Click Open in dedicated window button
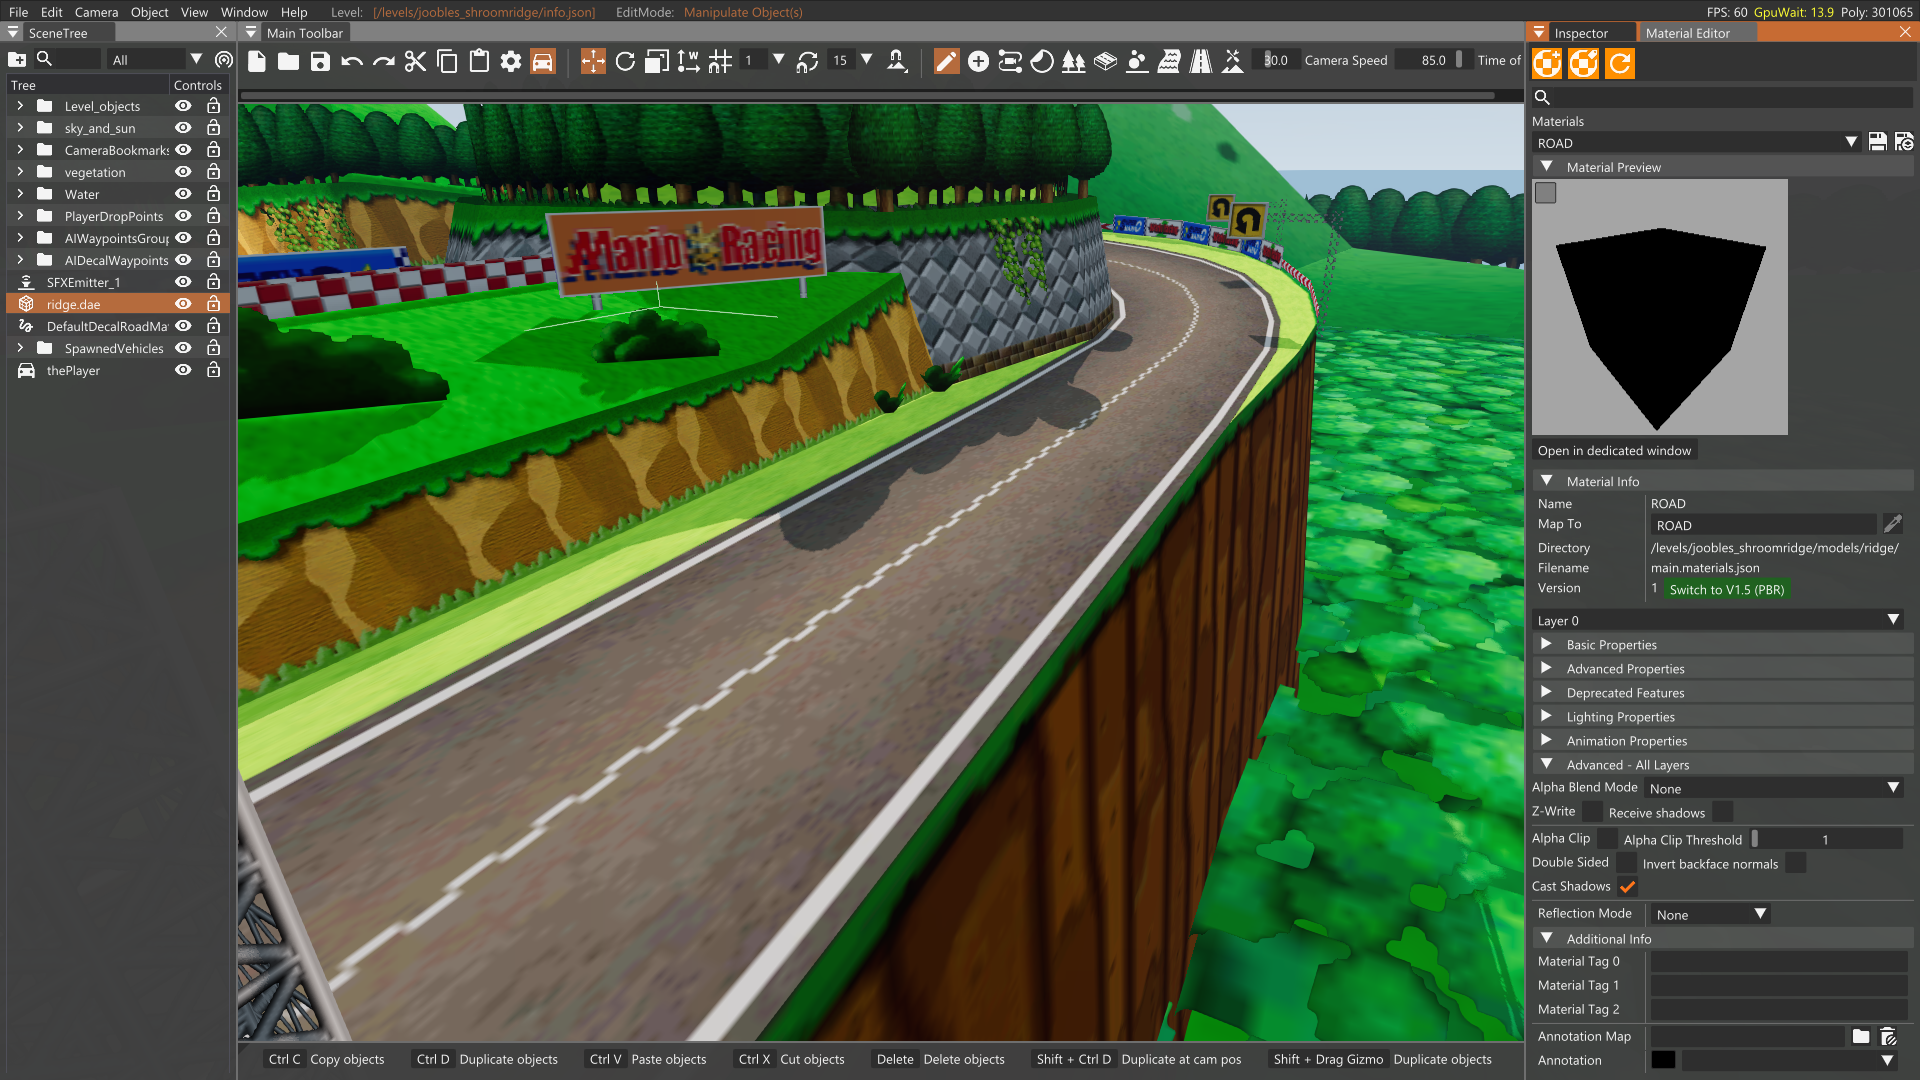1920x1080 pixels. click(x=1614, y=451)
